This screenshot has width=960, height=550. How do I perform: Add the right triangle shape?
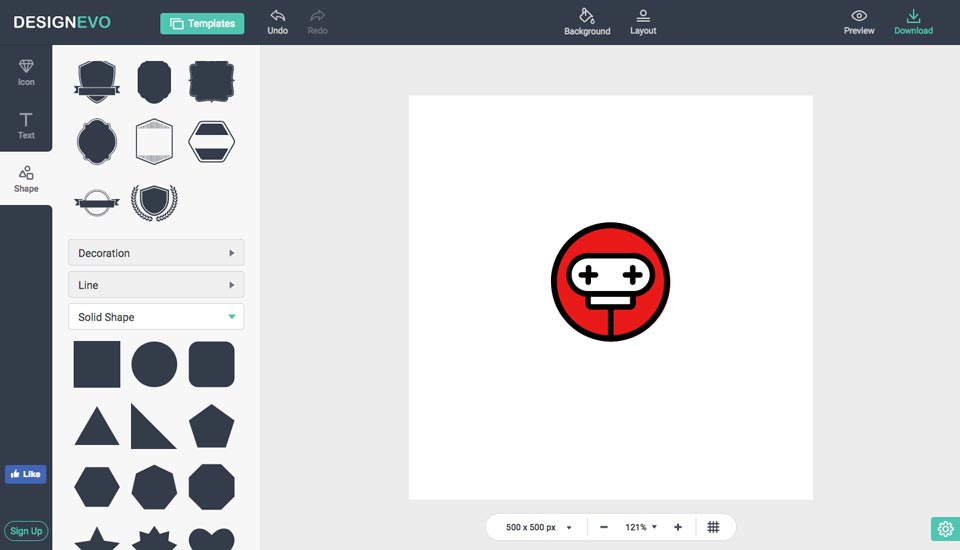pos(153,426)
